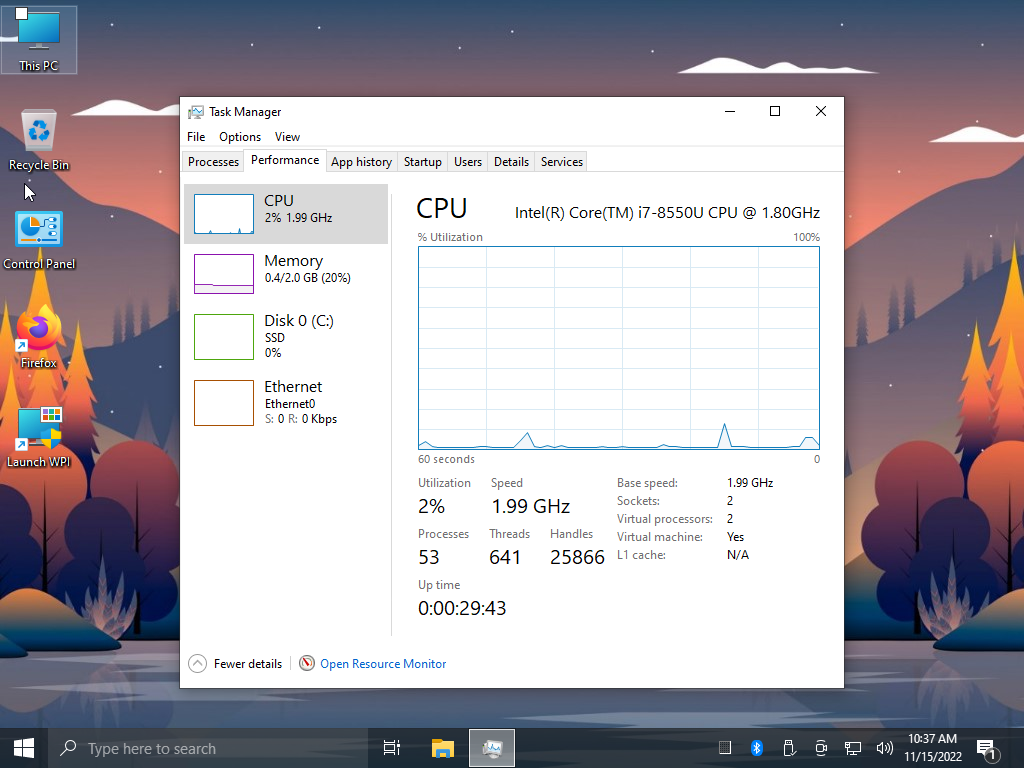
Task: Click the CPU model name text
Action: pyautogui.click(x=667, y=213)
